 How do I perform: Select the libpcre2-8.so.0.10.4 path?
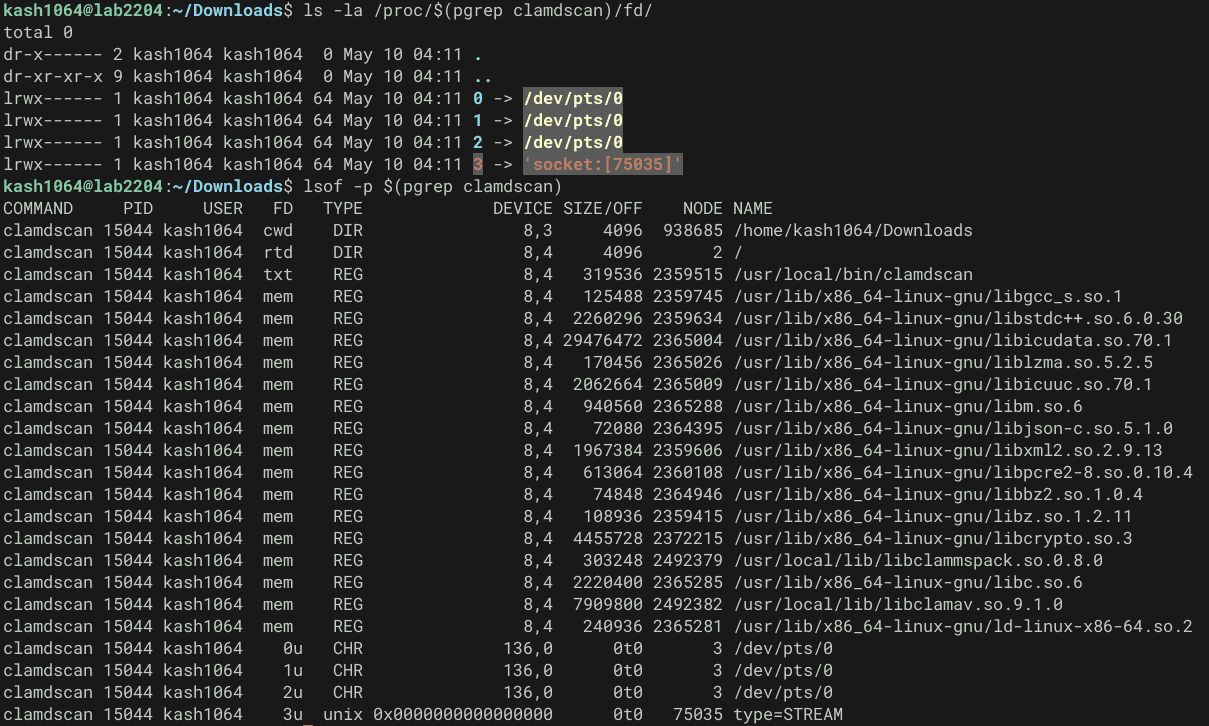pyautogui.click(x=963, y=472)
